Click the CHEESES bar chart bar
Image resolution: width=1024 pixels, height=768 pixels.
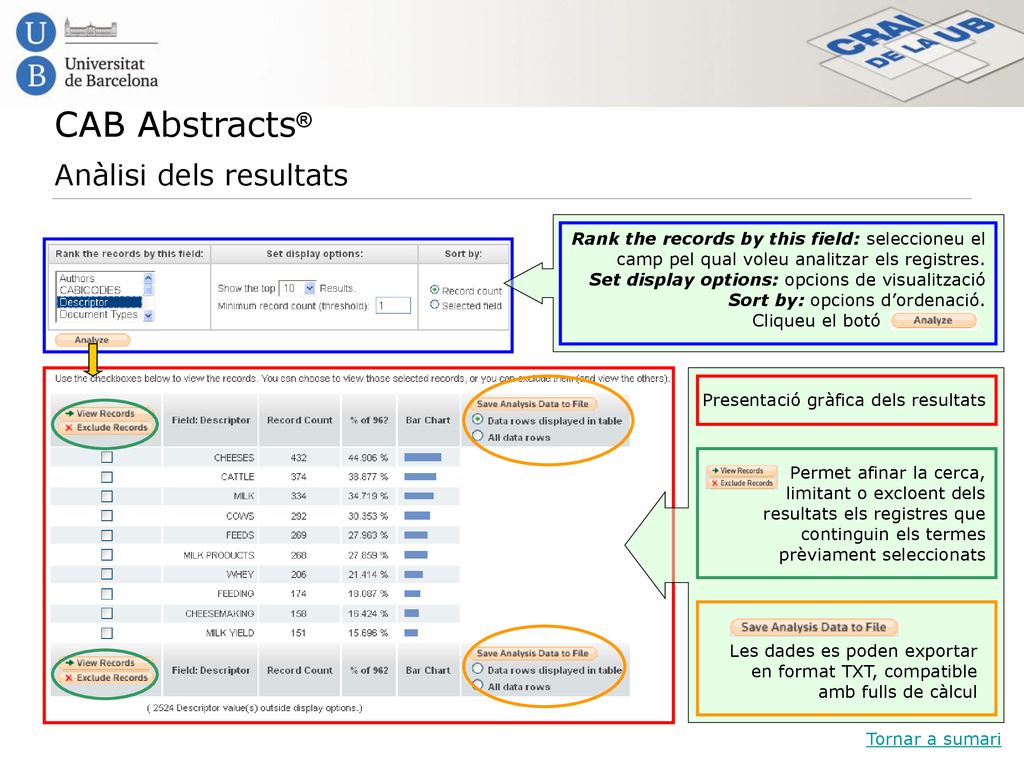tap(423, 457)
